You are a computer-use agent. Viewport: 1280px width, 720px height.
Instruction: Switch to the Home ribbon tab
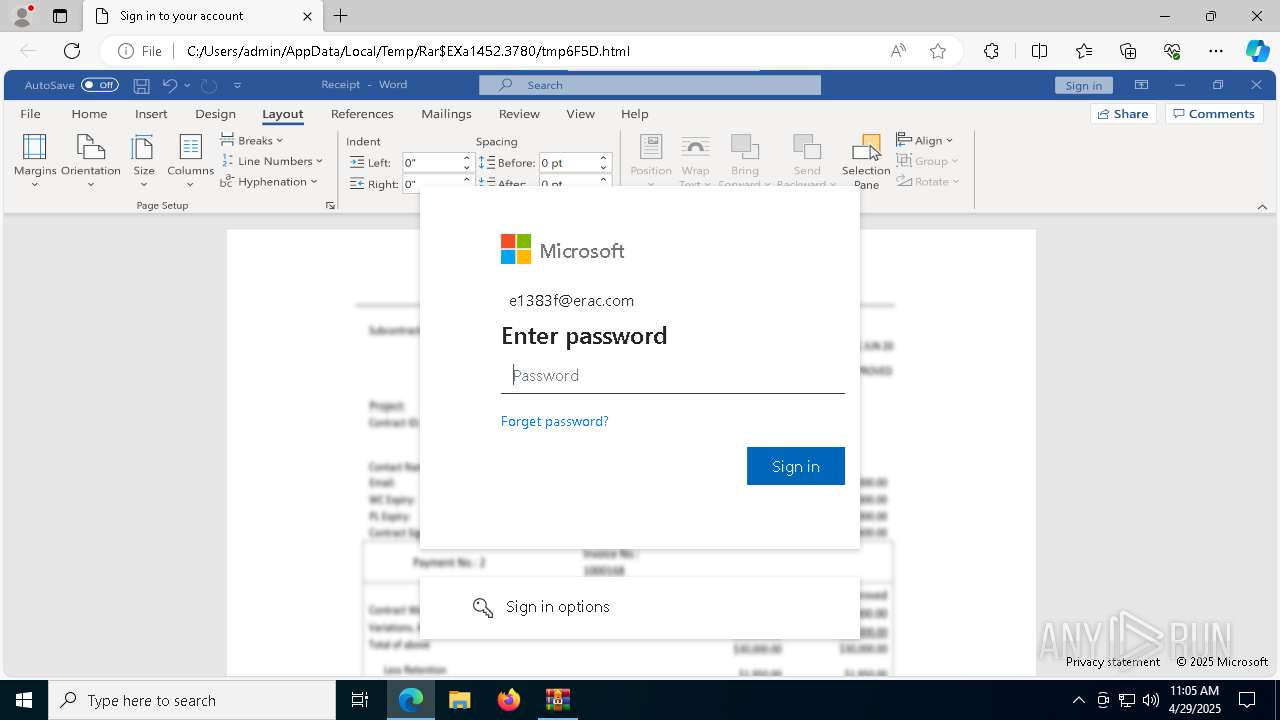(x=89, y=114)
